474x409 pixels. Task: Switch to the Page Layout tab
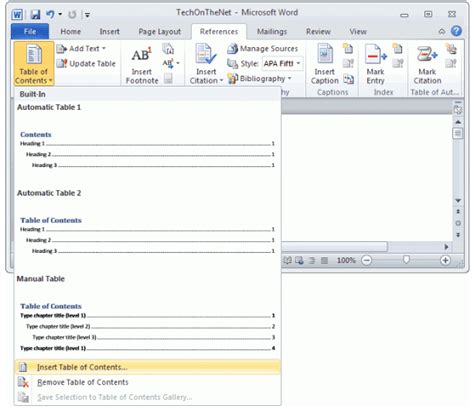[x=160, y=32]
